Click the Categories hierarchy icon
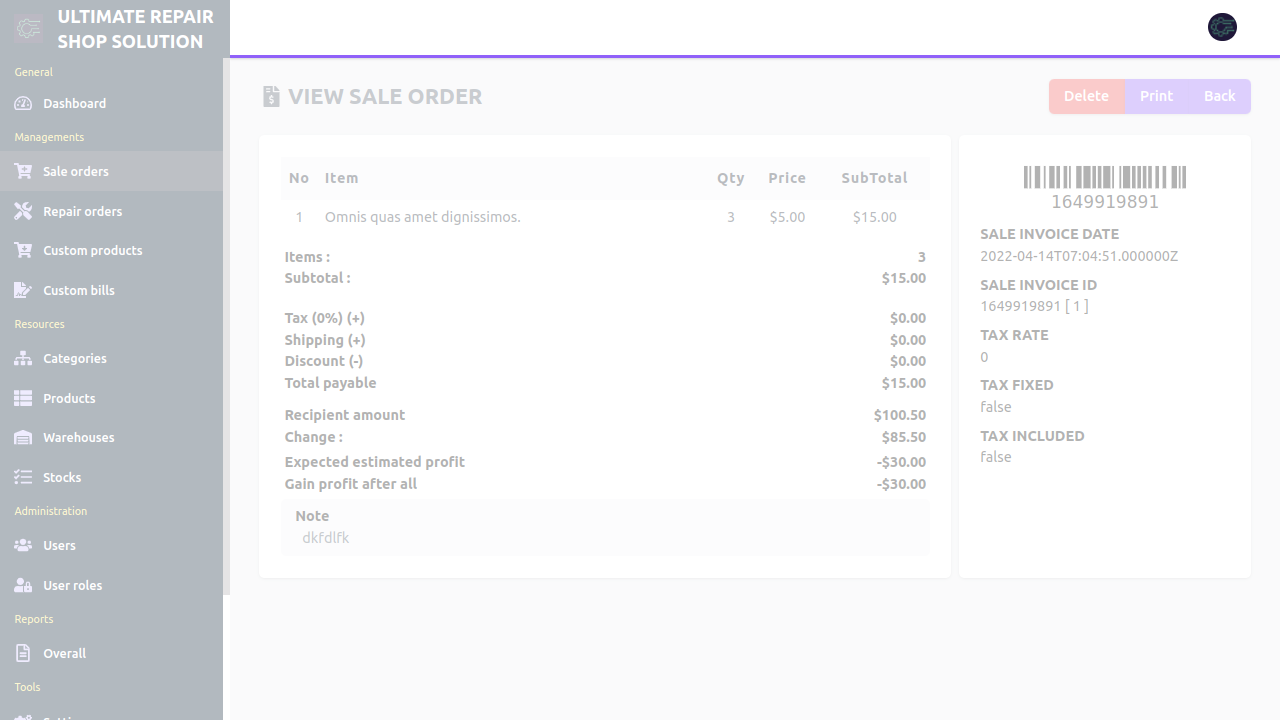 pos(23,359)
